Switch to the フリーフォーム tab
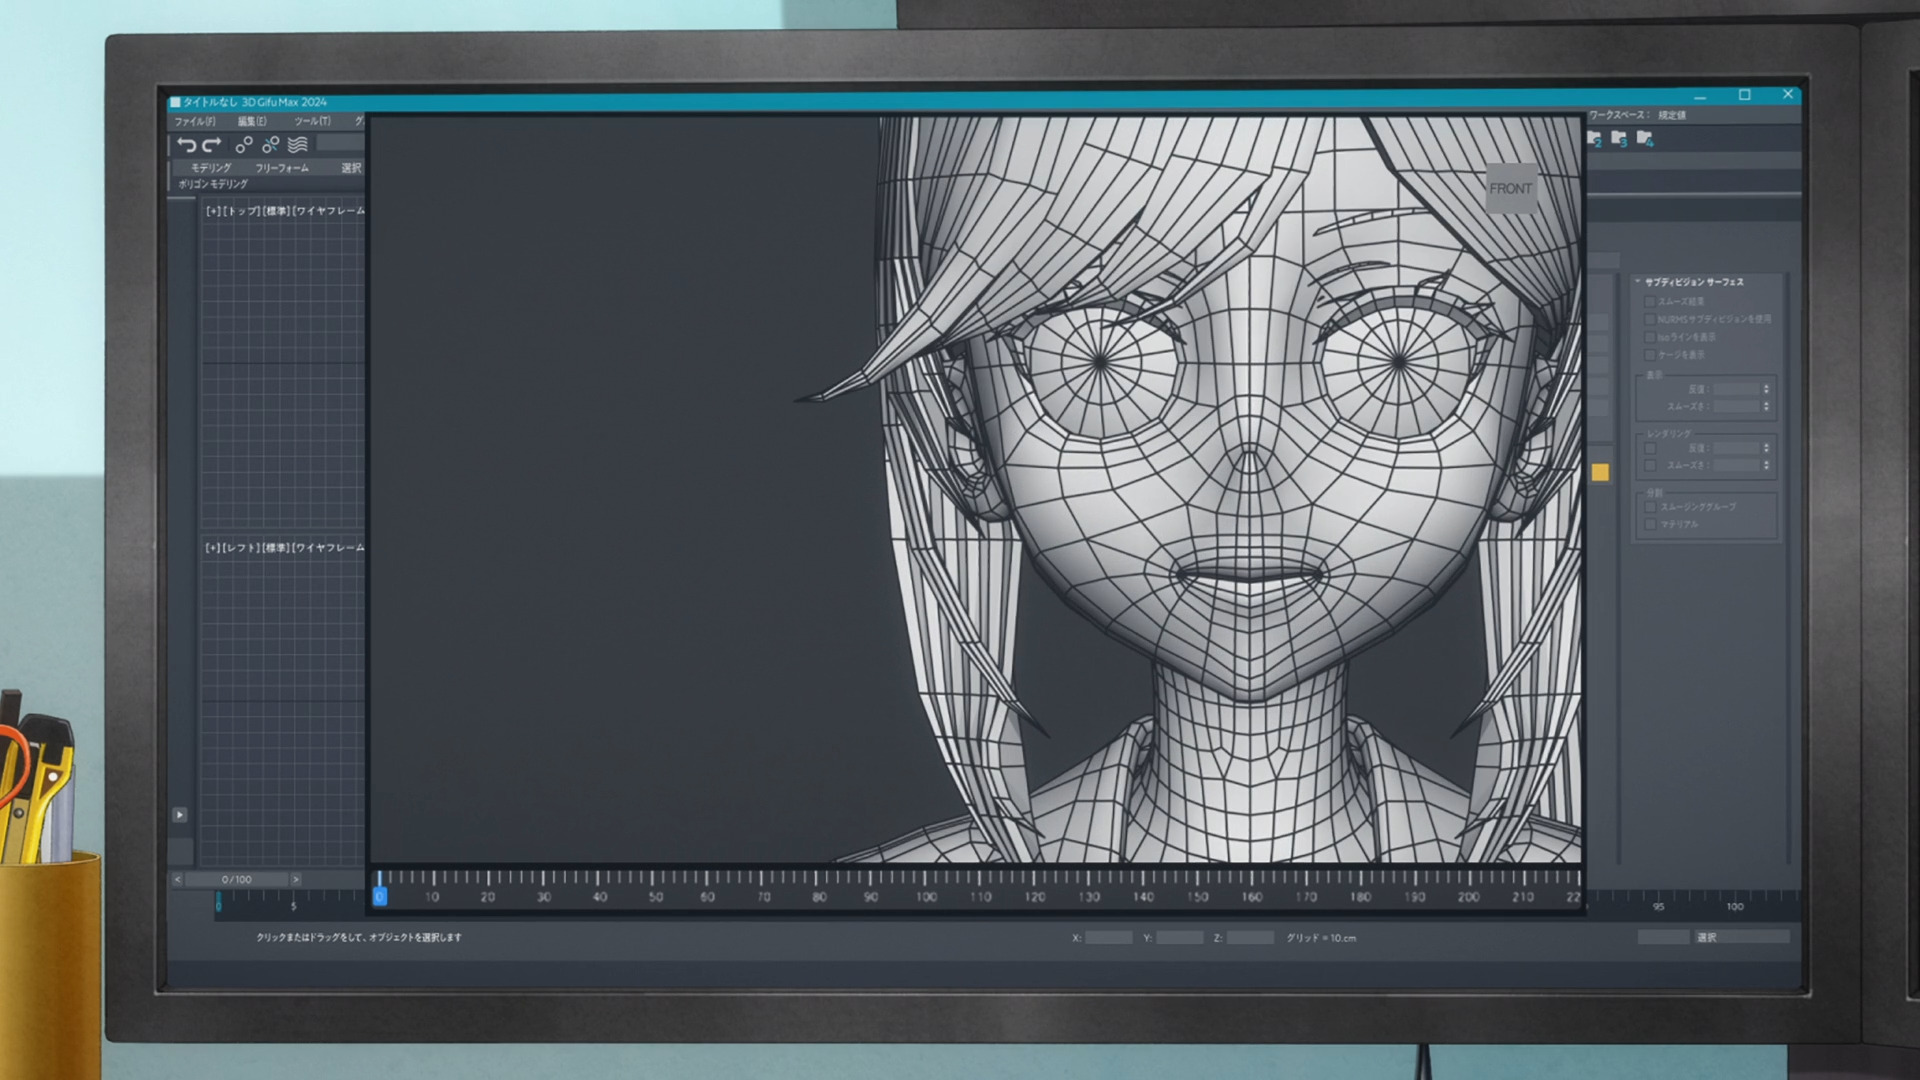 point(282,168)
